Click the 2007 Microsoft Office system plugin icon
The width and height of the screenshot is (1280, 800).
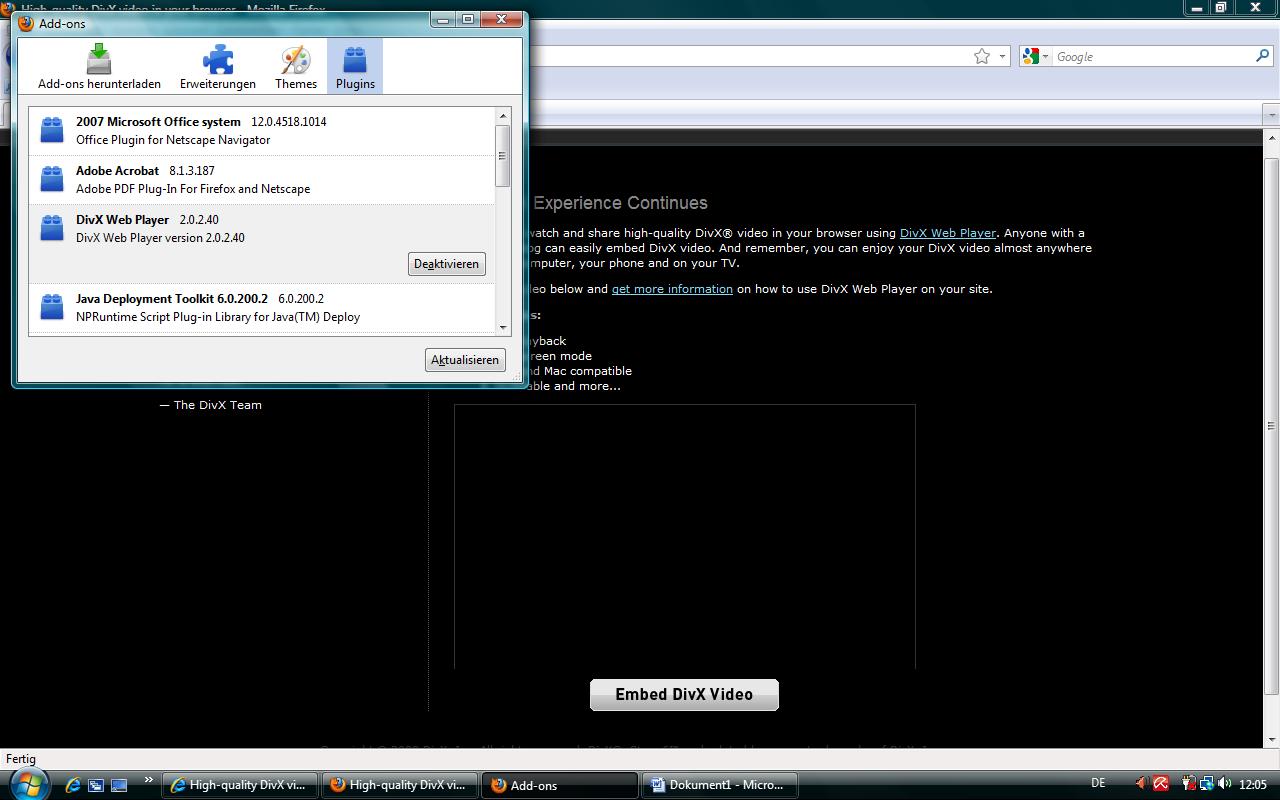(52, 130)
